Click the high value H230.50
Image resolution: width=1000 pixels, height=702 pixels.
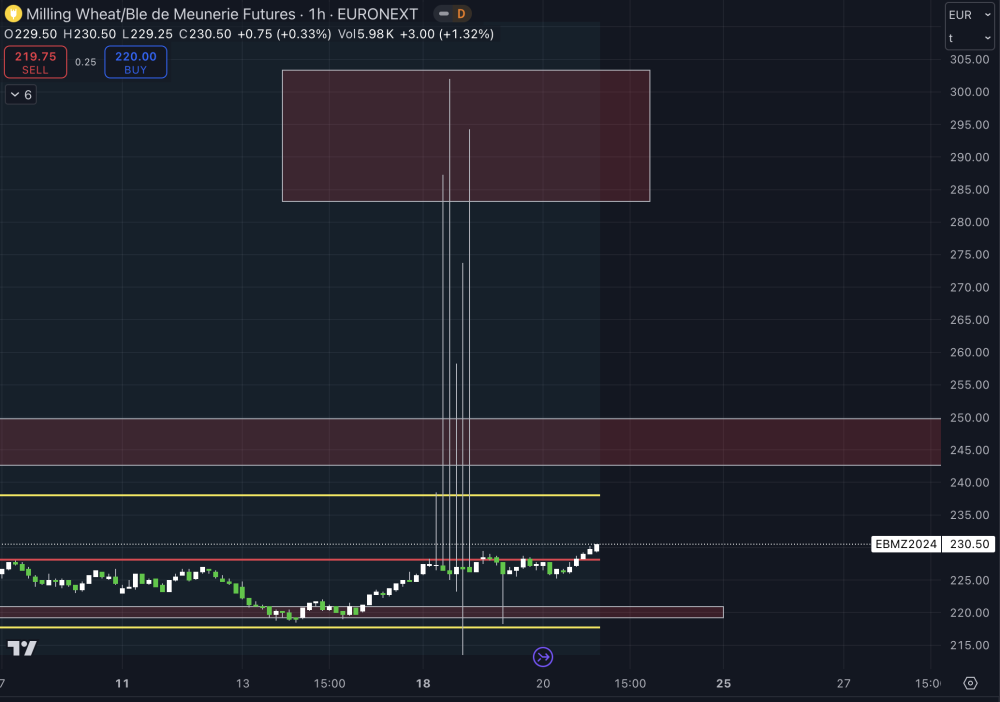(89, 34)
